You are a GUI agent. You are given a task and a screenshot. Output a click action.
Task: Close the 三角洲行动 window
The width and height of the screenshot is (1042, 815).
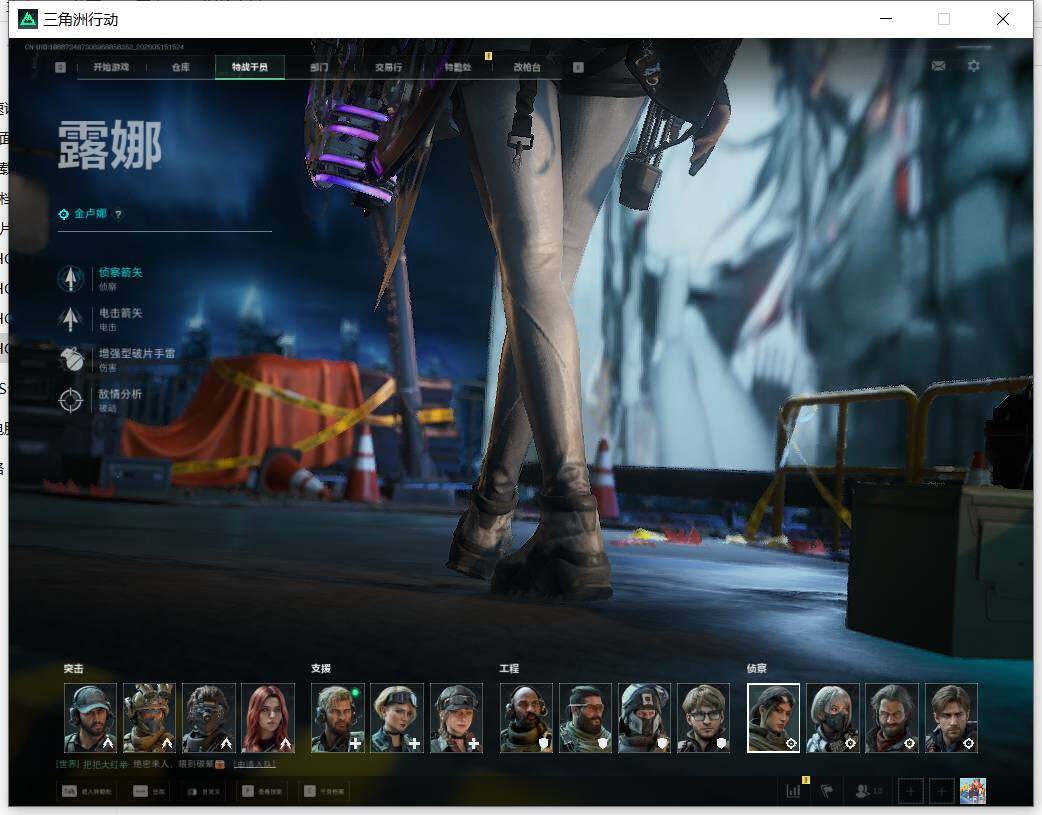pos(1003,19)
